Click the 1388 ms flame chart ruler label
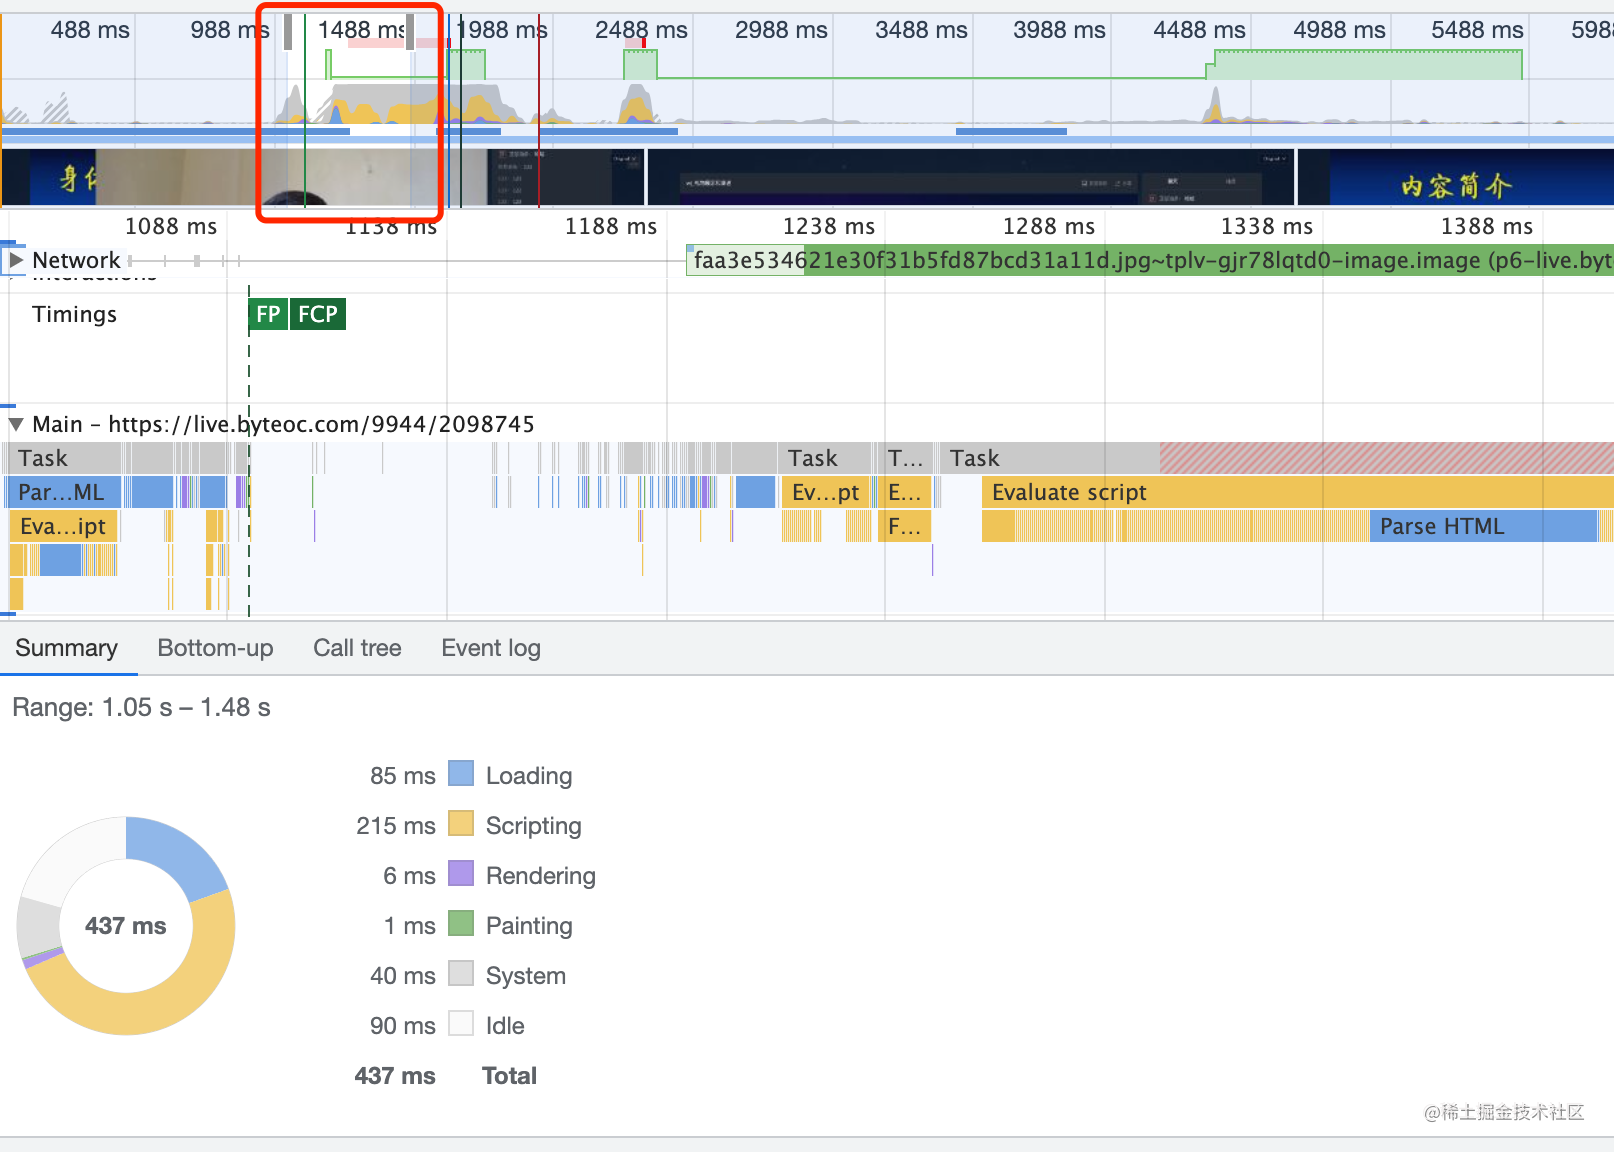Image resolution: width=1614 pixels, height=1152 pixels. (x=1487, y=226)
